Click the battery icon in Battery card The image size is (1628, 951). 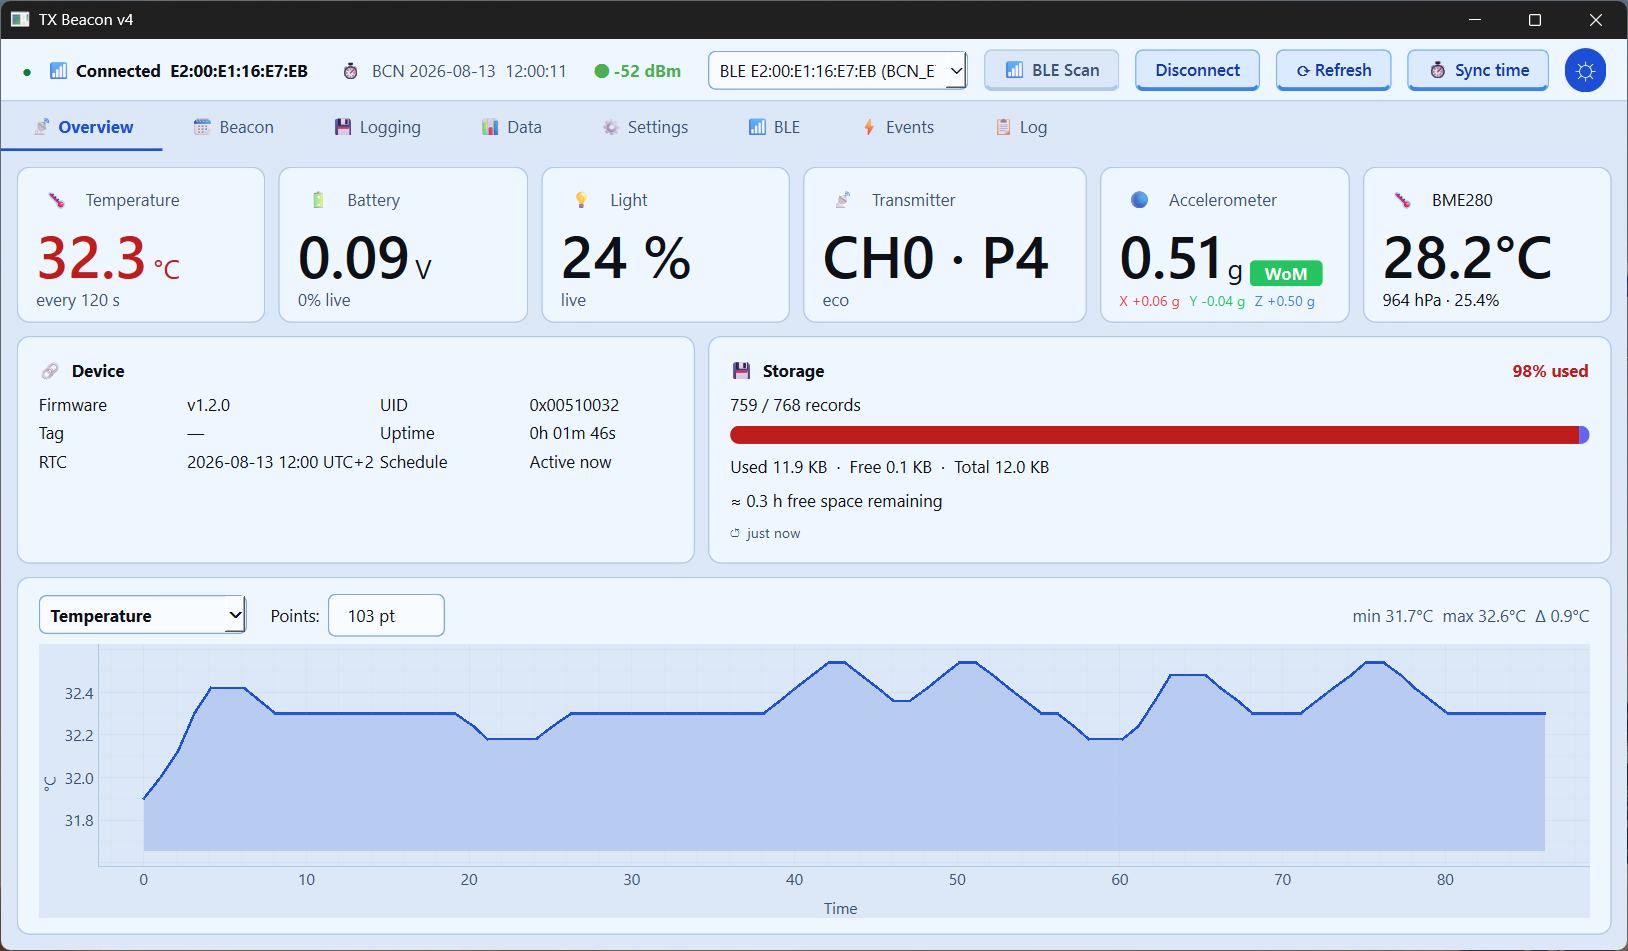(x=318, y=200)
